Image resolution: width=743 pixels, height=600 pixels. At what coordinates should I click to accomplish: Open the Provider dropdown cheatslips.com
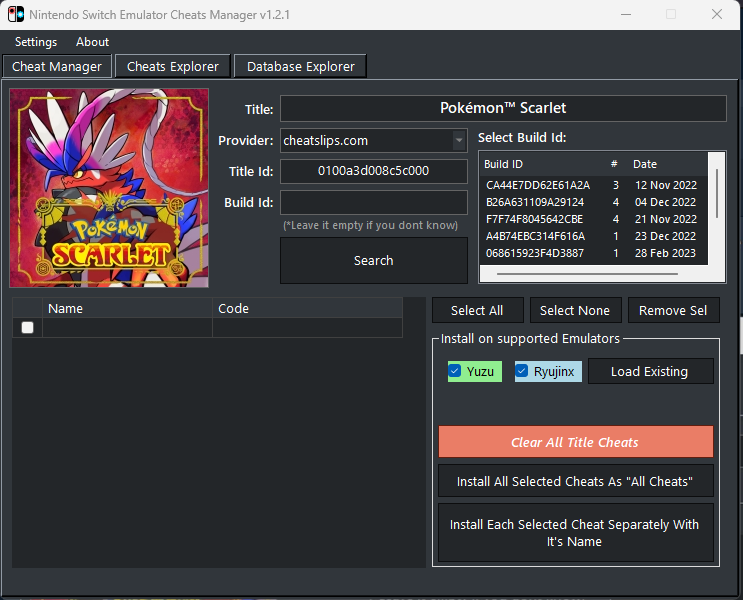pyautogui.click(x=373, y=140)
